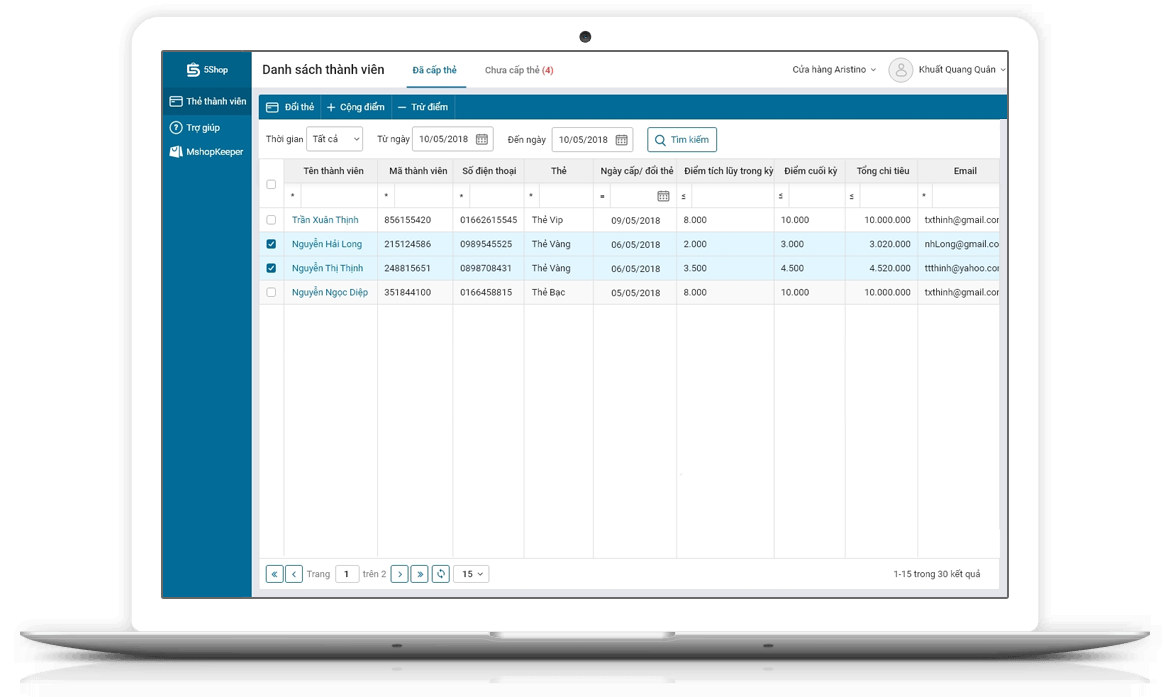
Task: Open Ngày cấp filter operator =
Action: click(x=602, y=196)
